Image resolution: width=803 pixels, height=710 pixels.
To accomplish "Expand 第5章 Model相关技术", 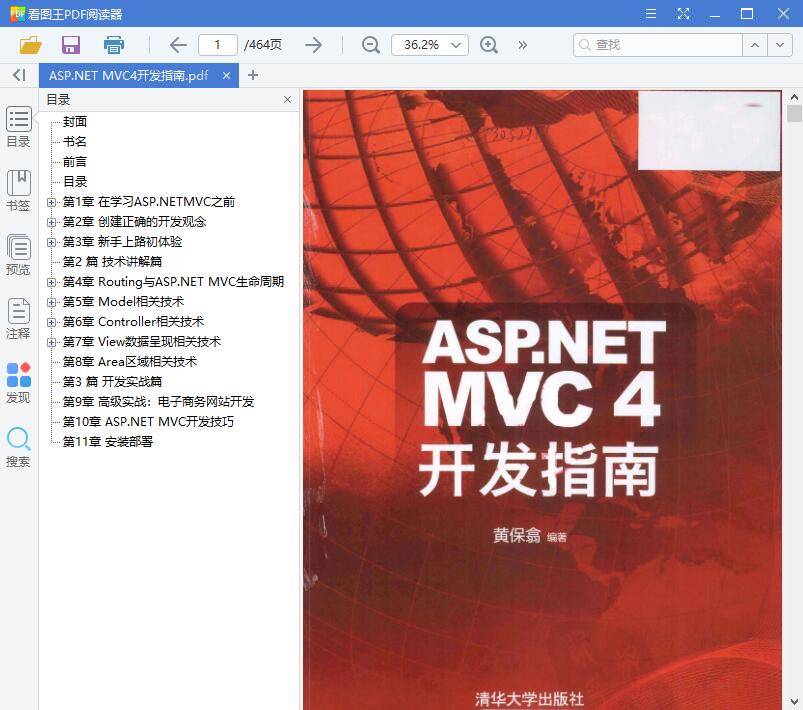I will pos(51,302).
